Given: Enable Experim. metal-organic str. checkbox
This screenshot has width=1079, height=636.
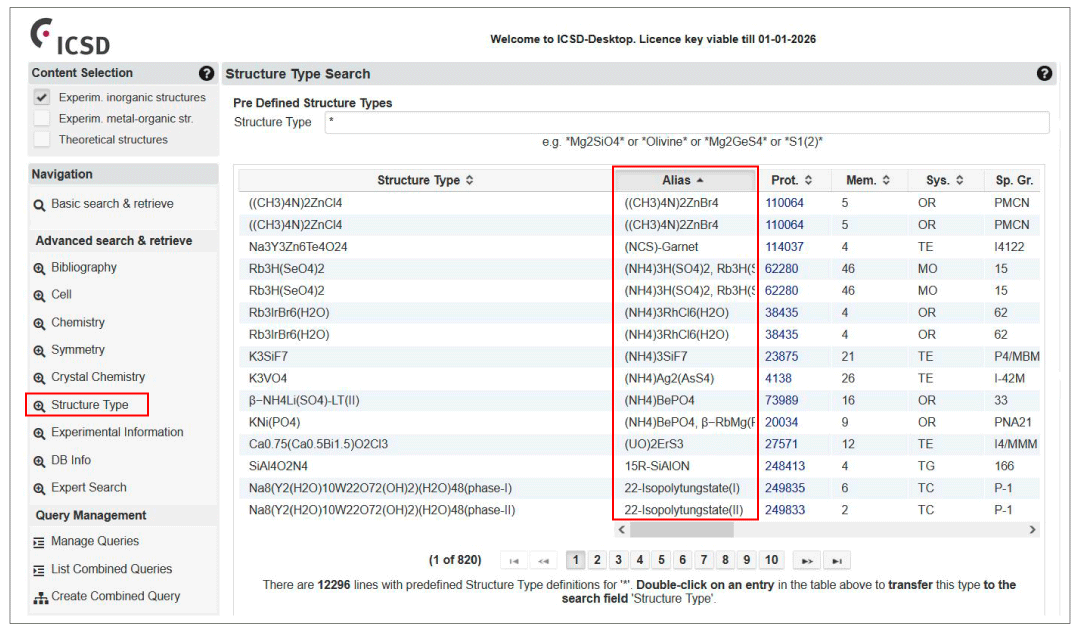Looking at the screenshot, I should point(42,118).
